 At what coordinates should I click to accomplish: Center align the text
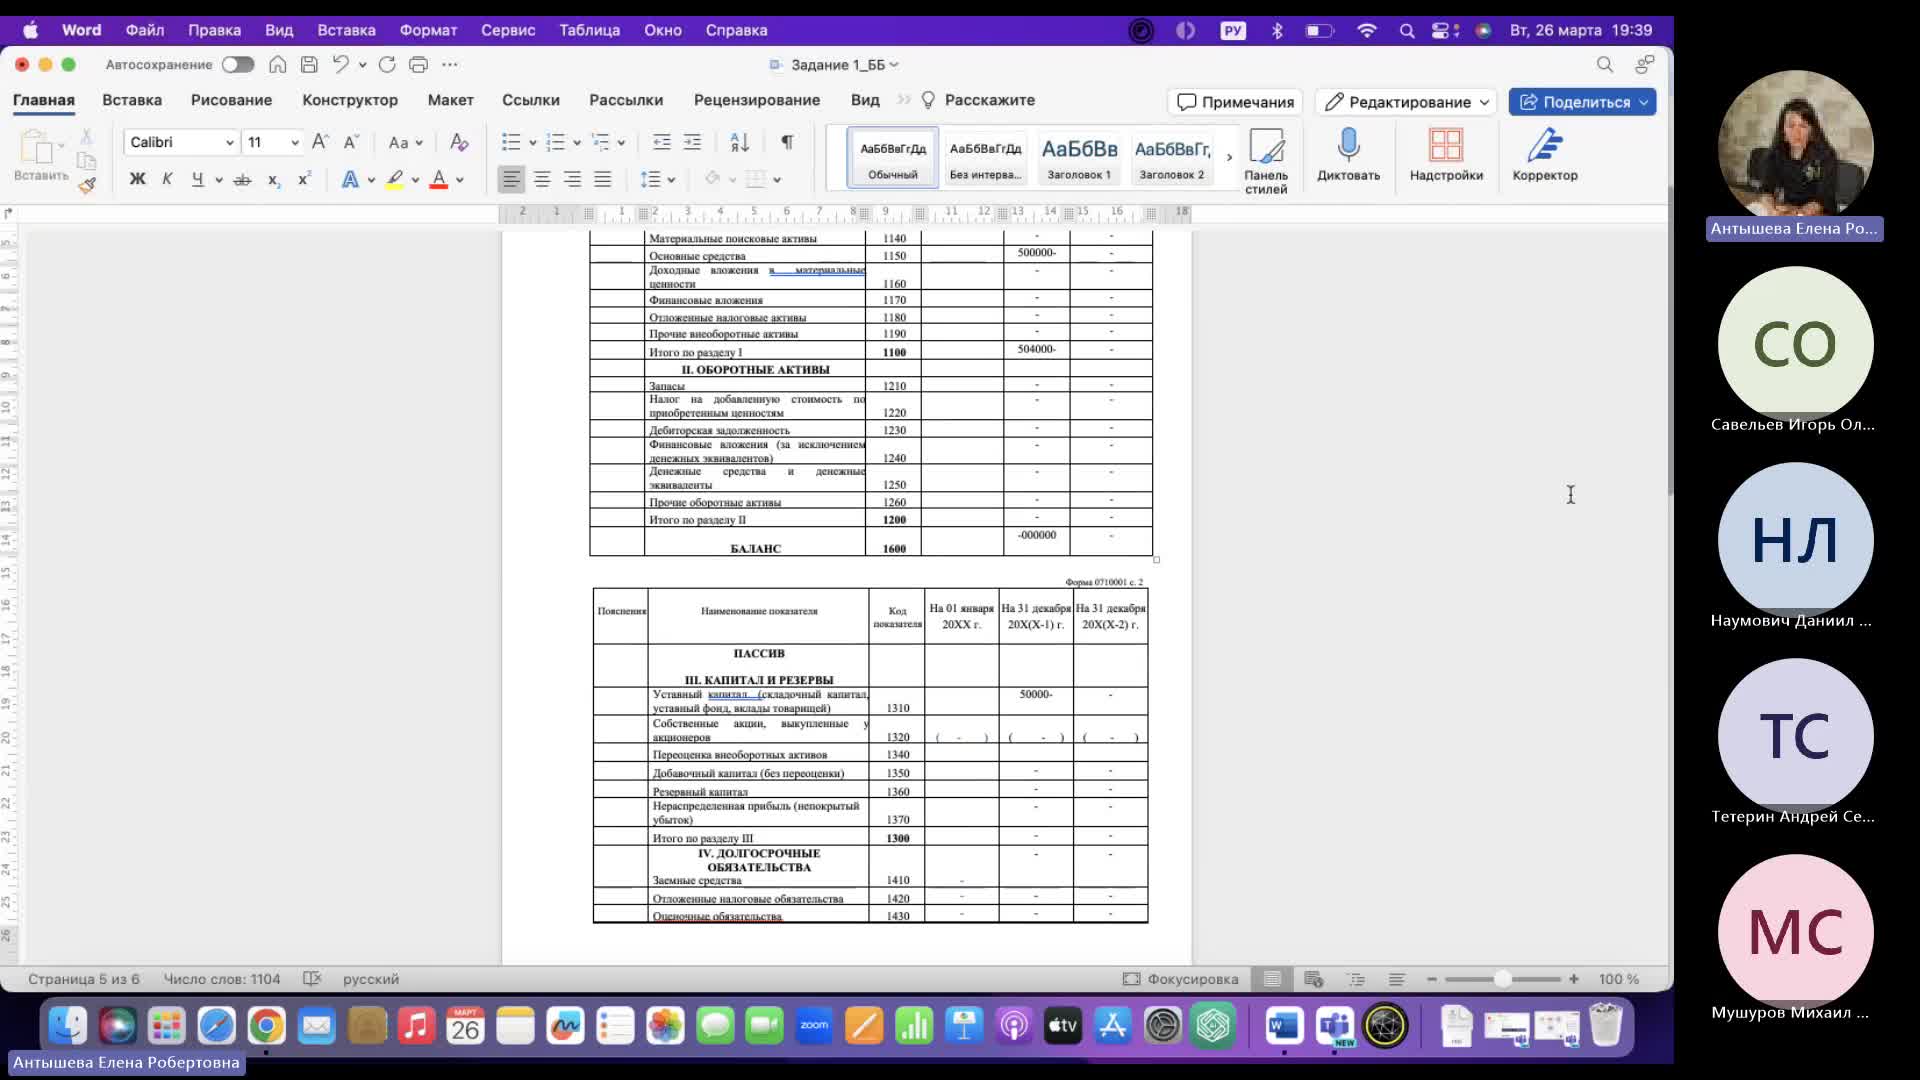(x=542, y=179)
